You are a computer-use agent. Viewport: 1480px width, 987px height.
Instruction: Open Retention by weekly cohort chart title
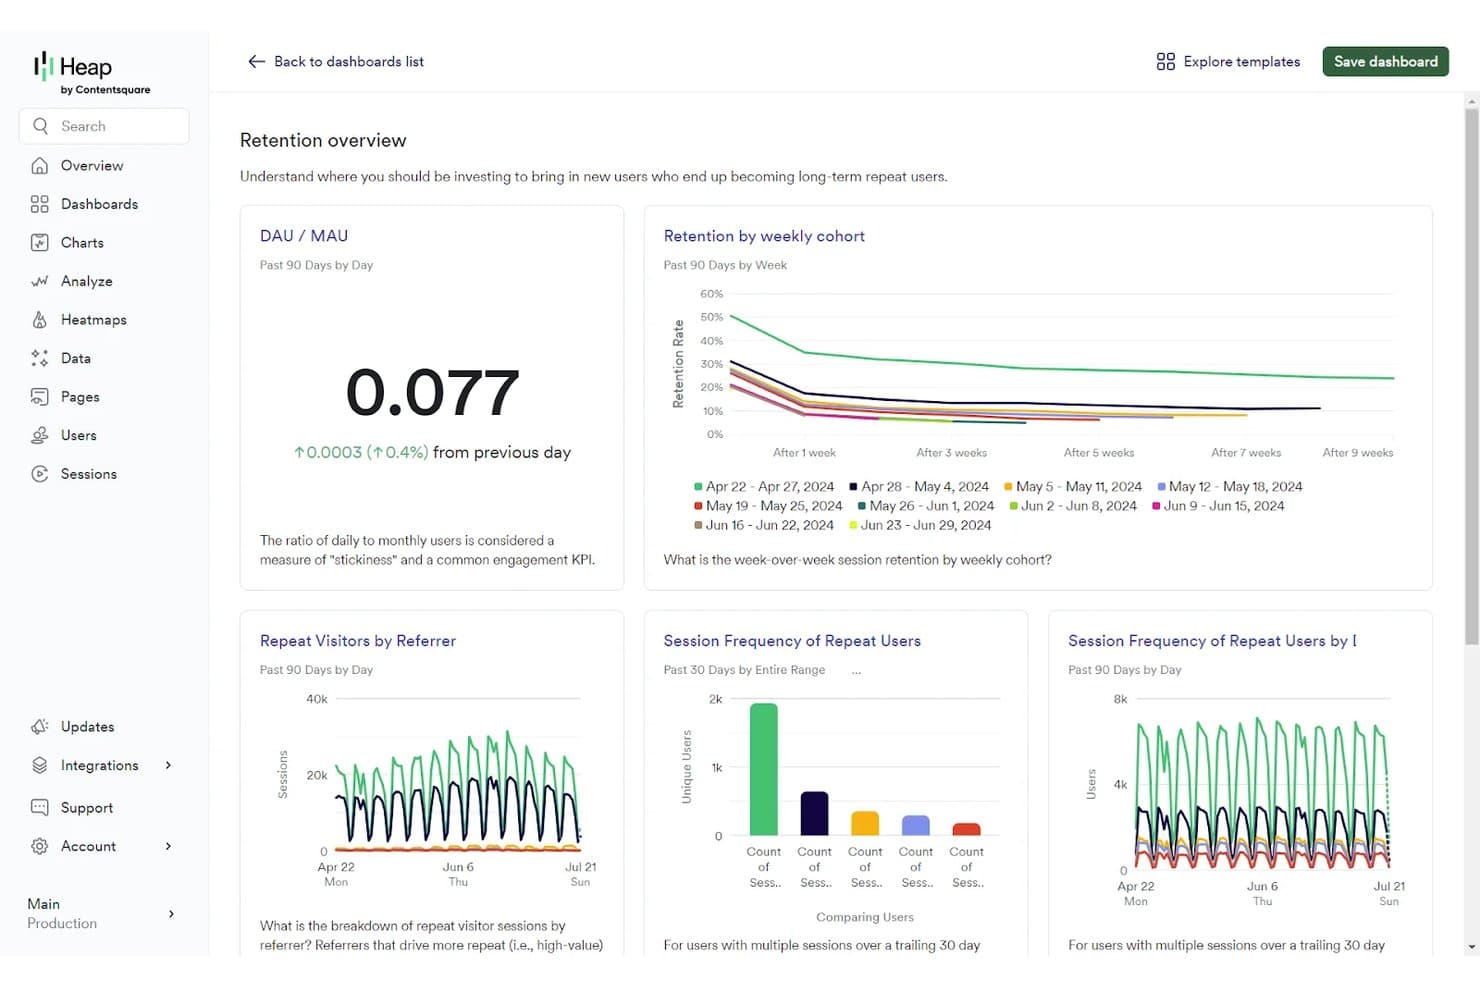(x=764, y=236)
